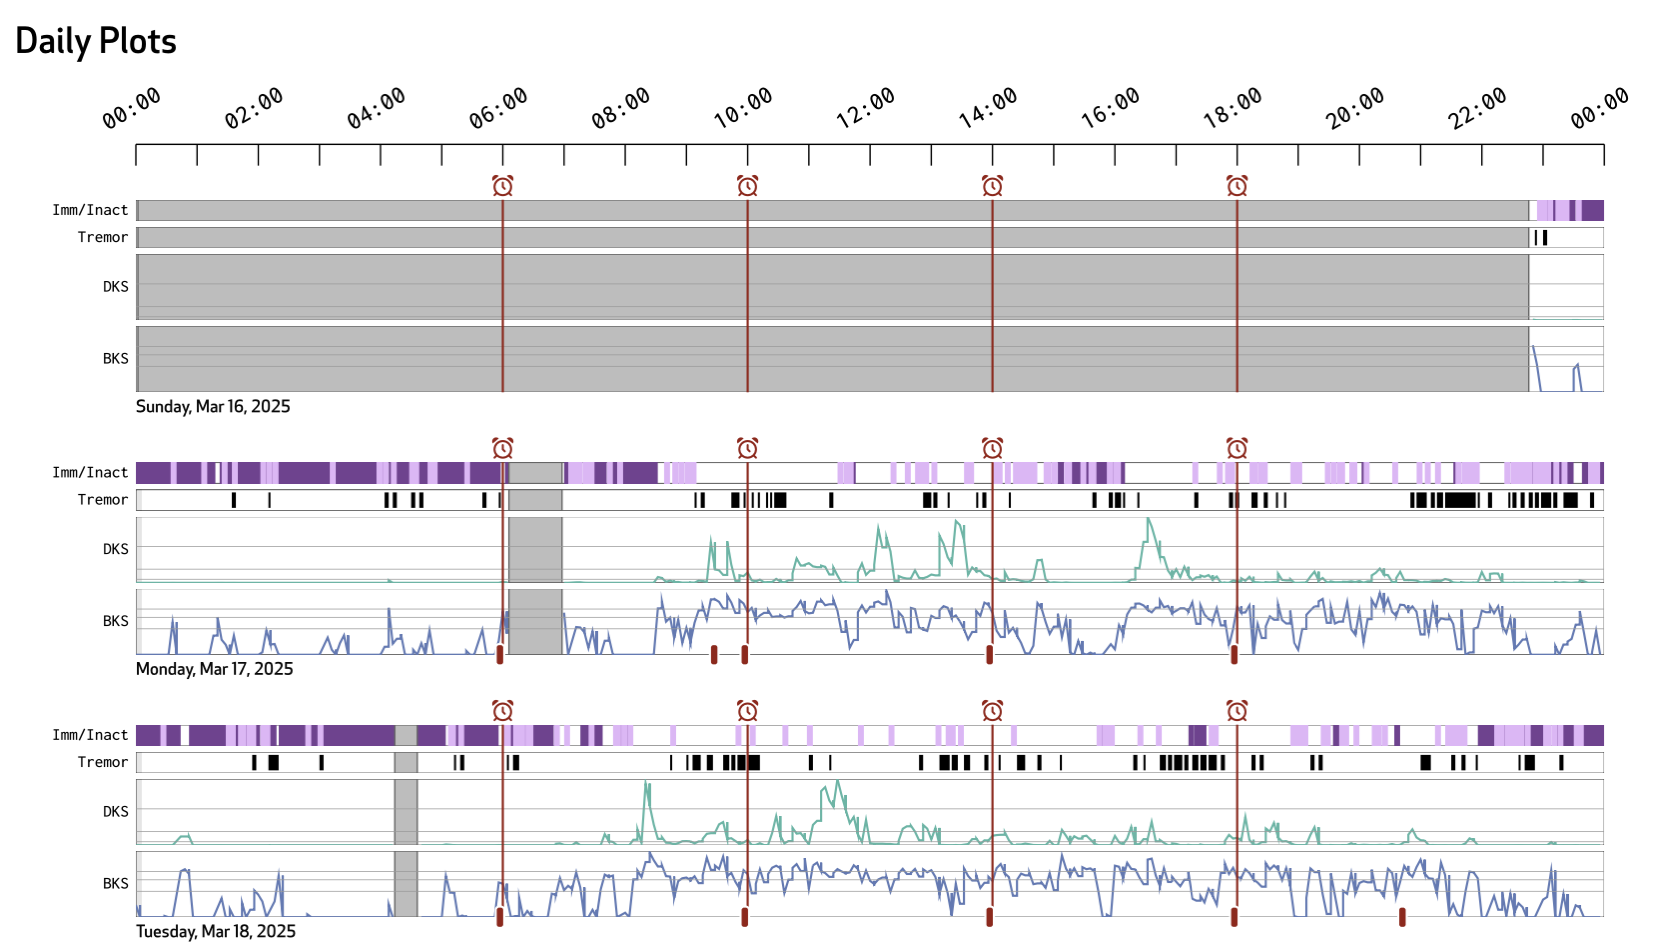Select Monday's 14:00 alarm clock icon
The height and width of the screenshot is (950, 1658).
coord(992,448)
